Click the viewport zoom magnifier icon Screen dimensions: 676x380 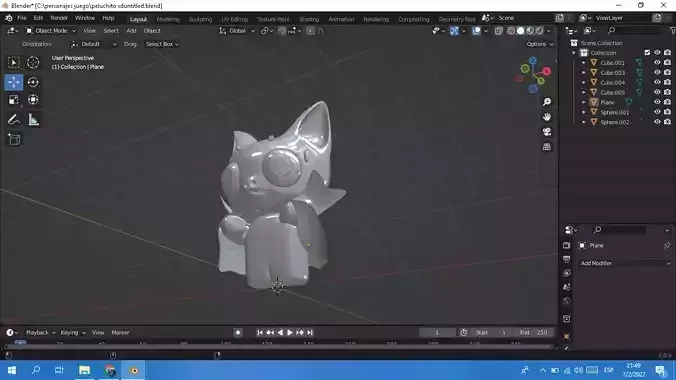[547, 102]
